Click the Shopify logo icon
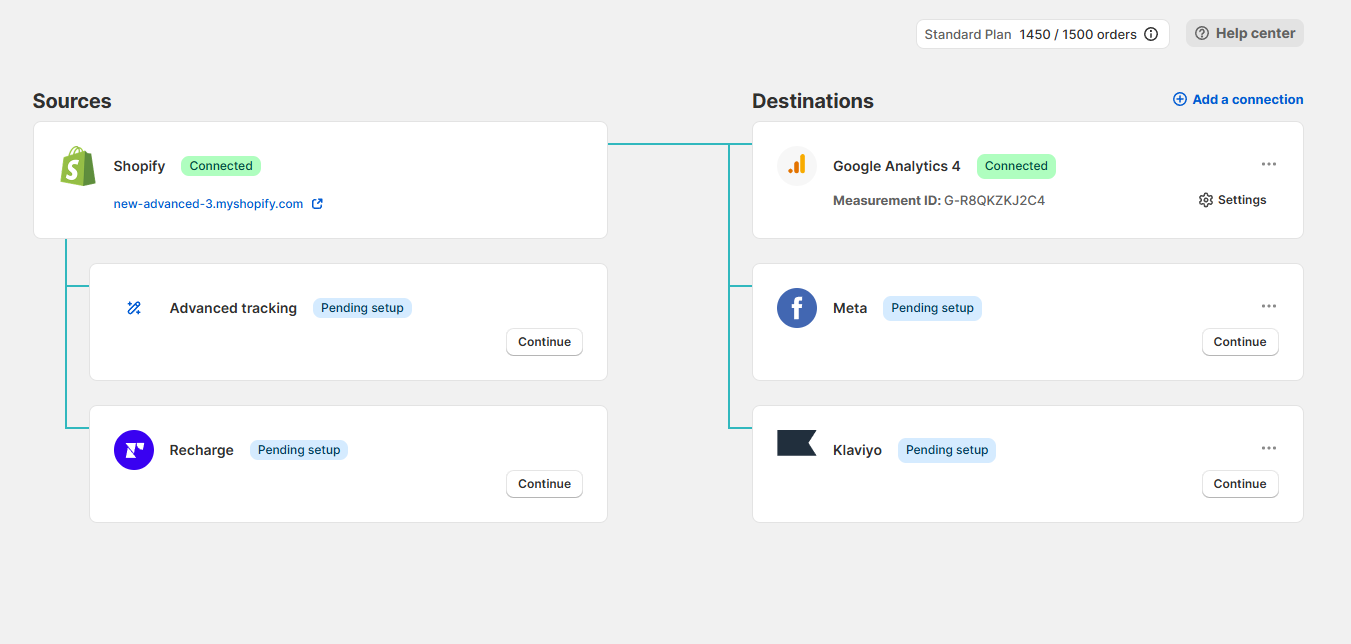The height and width of the screenshot is (644, 1351). pyautogui.click(x=78, y=166)
